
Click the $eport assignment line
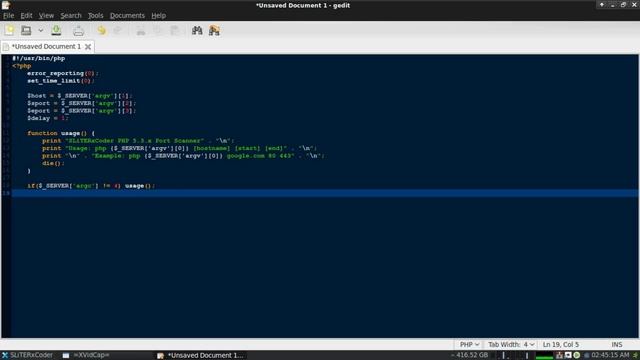(x=82, y=111)
